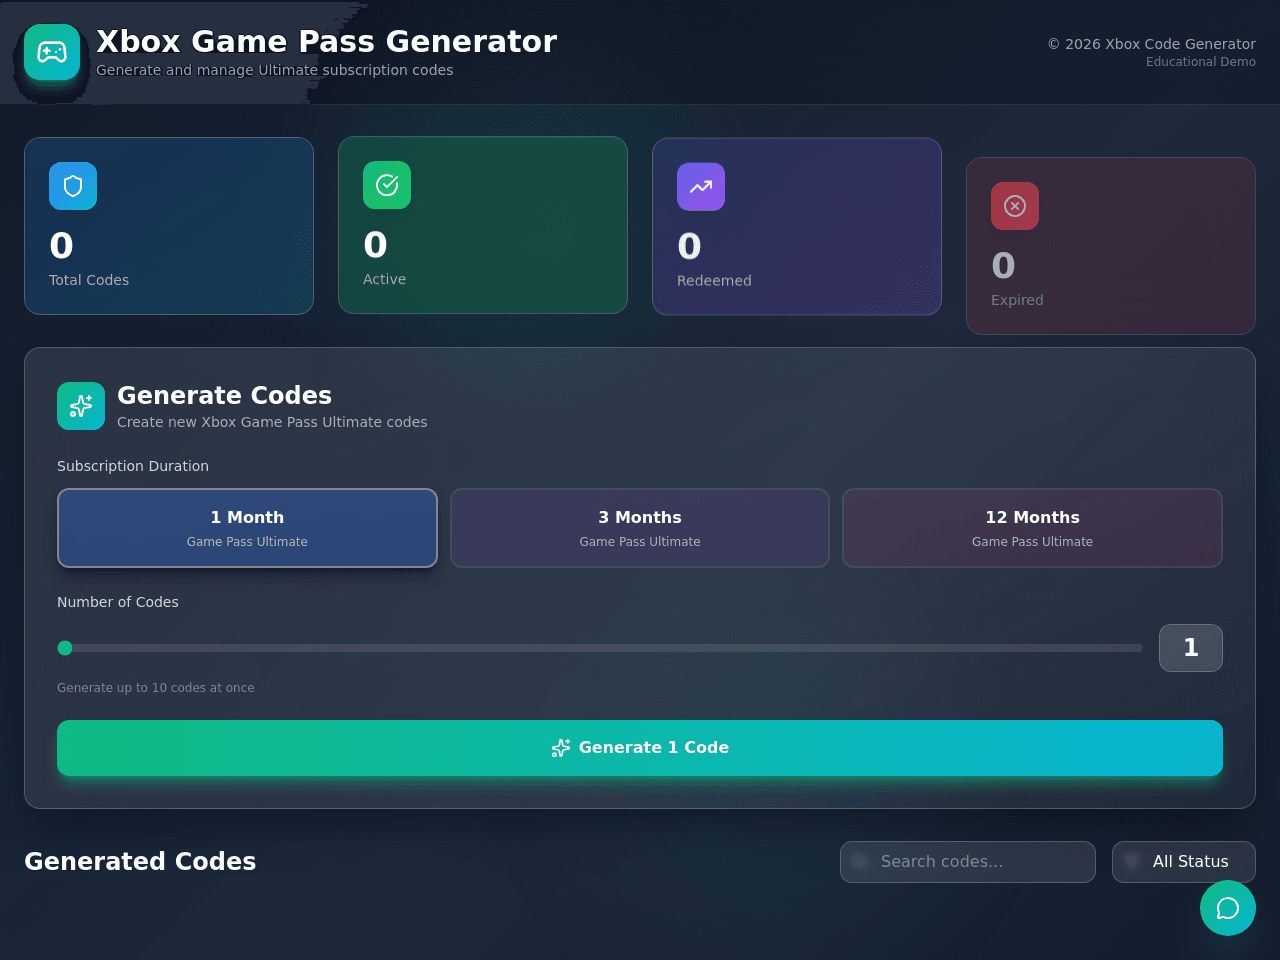Image resolution: width=1280 pixels, height=960 pixels.
Task: Click the Xbox Game Pass Generator title
Action: point(326,41)
